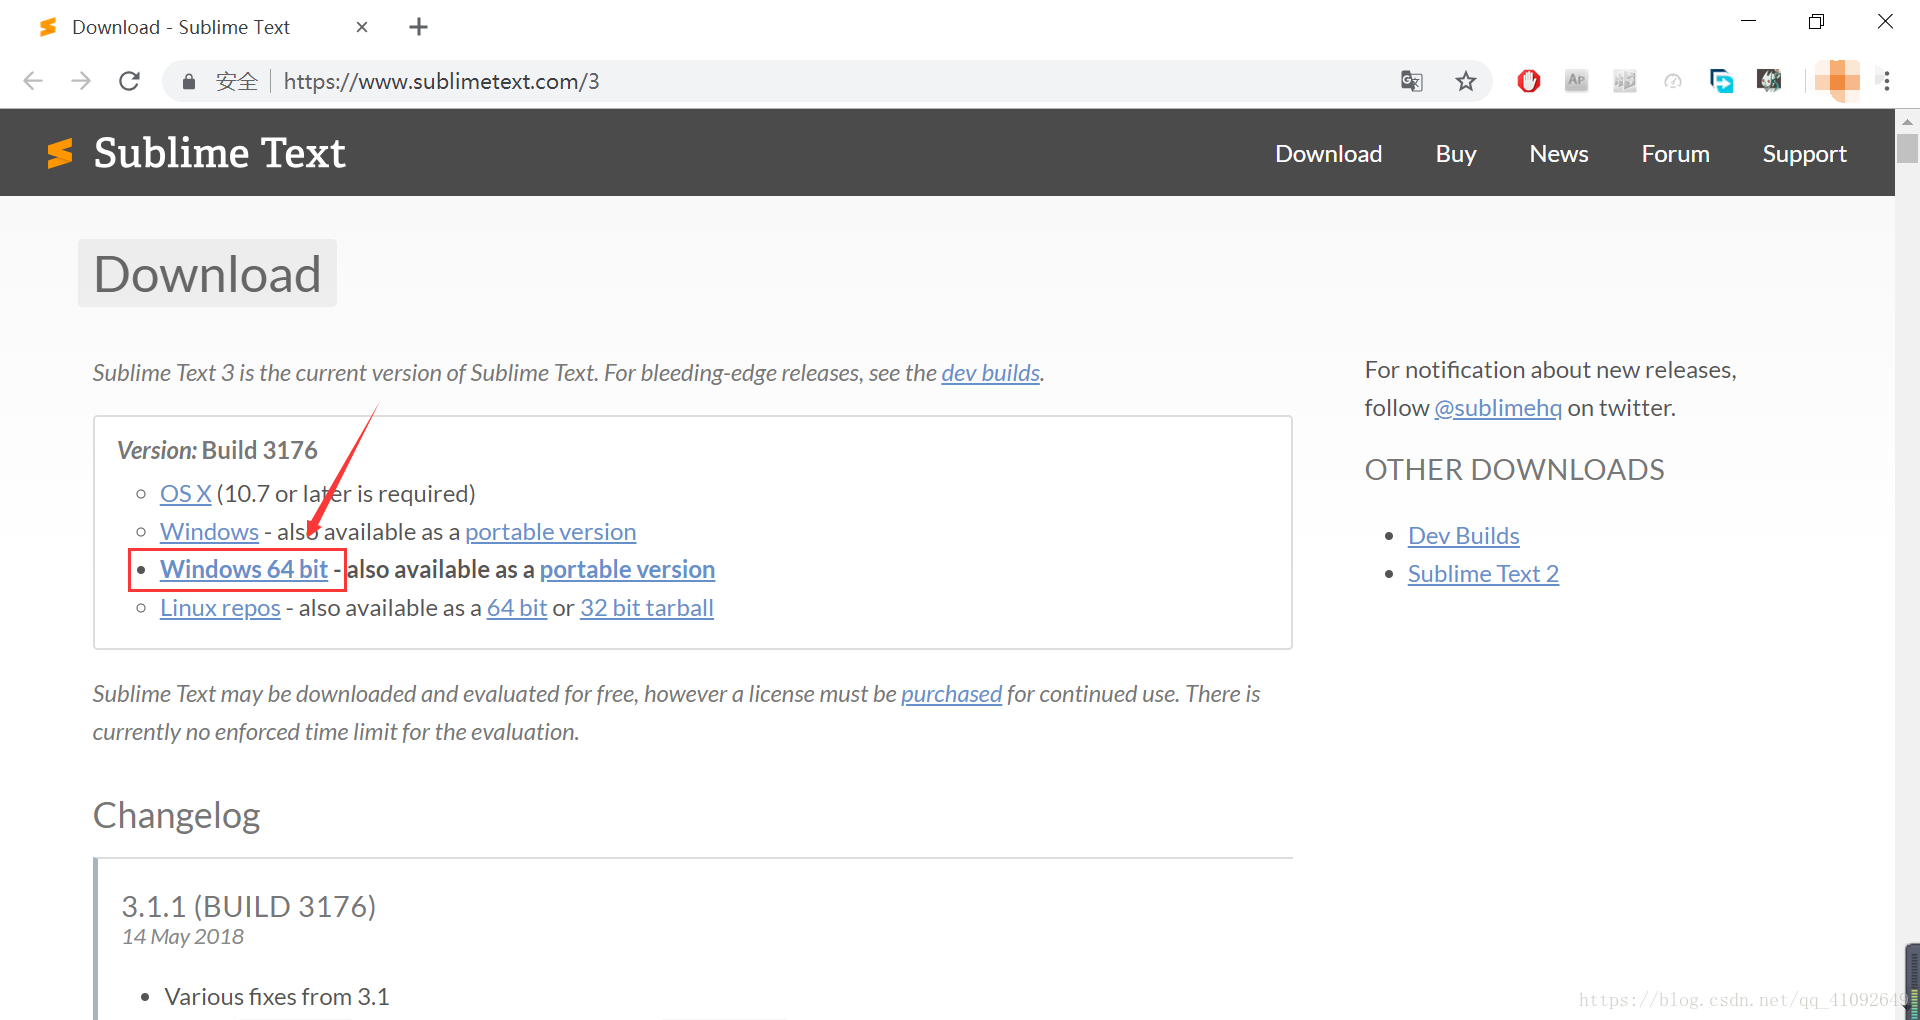Open the profile avatar button
Screen dimensions: 1920x1020
[x=1837, y=81]
